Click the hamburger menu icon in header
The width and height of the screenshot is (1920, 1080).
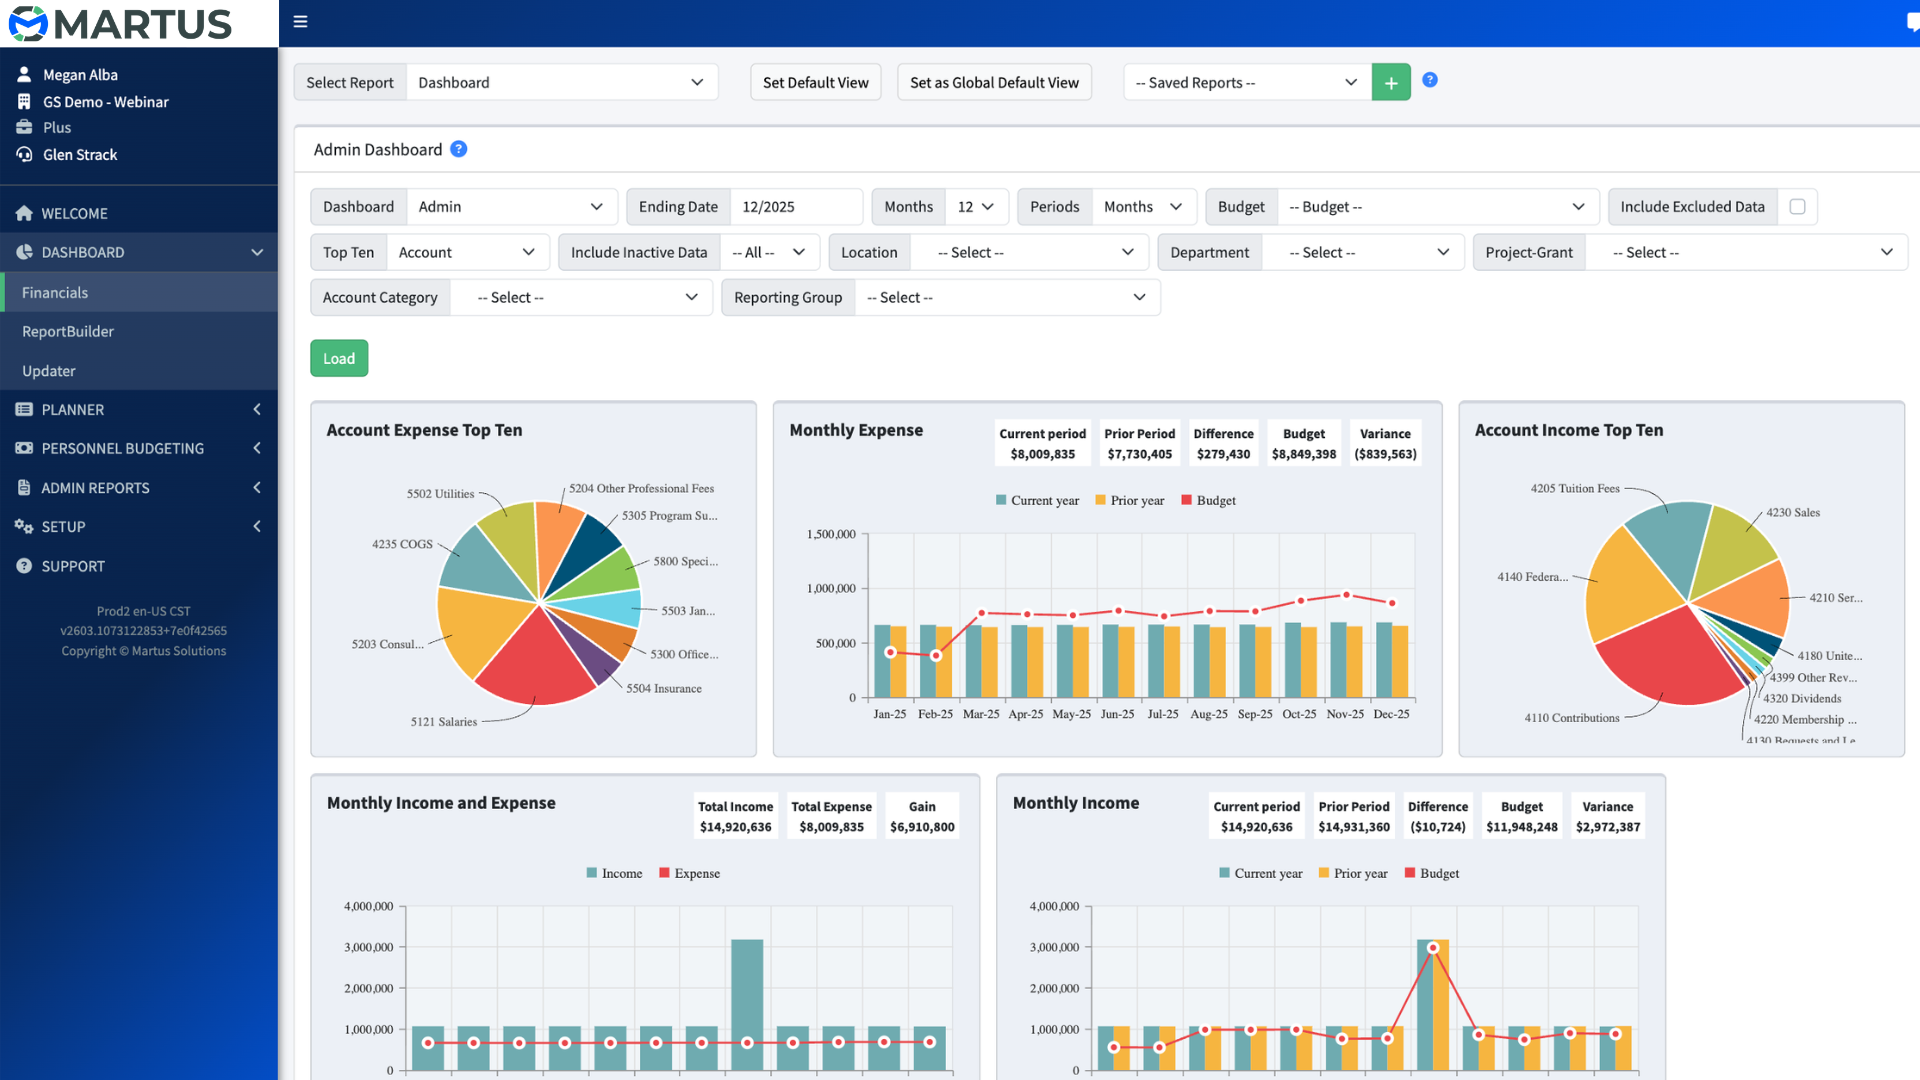[x=300, y=21]
